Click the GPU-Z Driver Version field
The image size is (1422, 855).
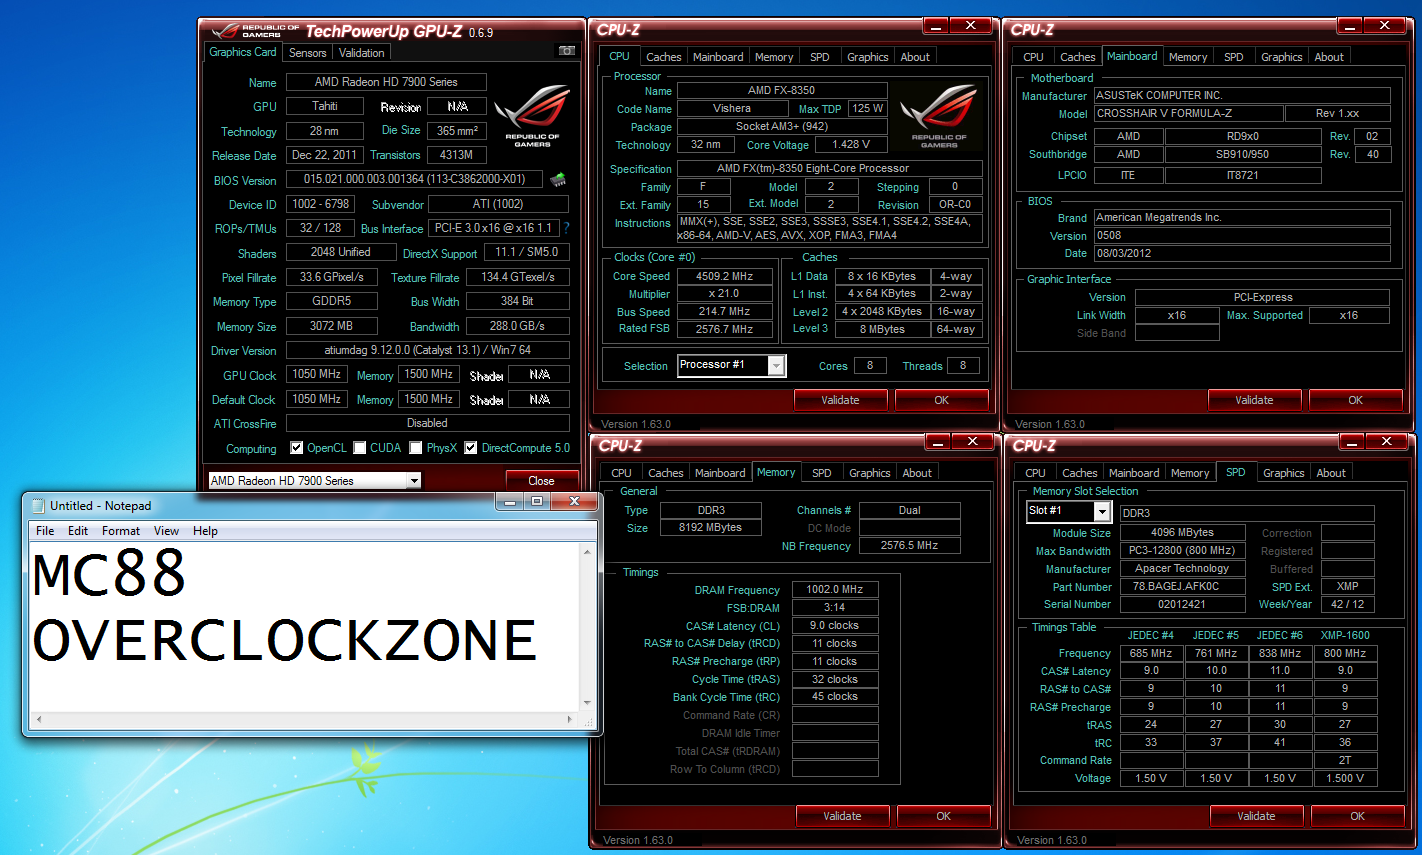coord(428,350)
